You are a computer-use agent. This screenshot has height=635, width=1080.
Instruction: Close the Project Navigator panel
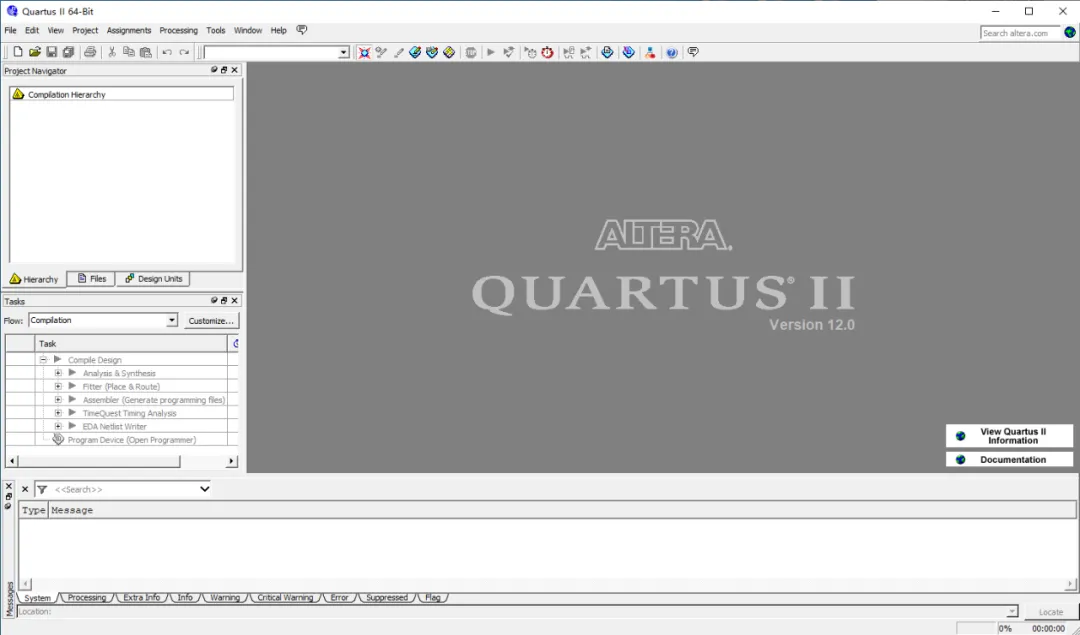[234, 70]
